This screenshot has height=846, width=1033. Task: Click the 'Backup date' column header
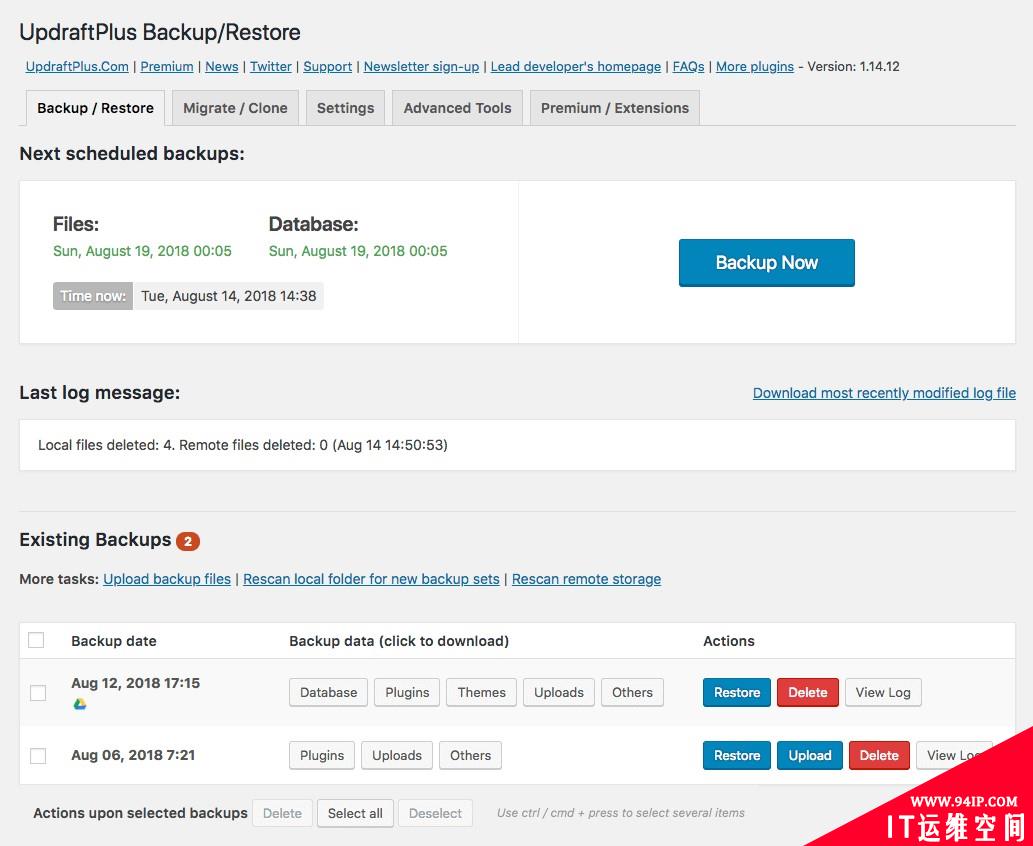pyautogui.click(x=114, y=641)
